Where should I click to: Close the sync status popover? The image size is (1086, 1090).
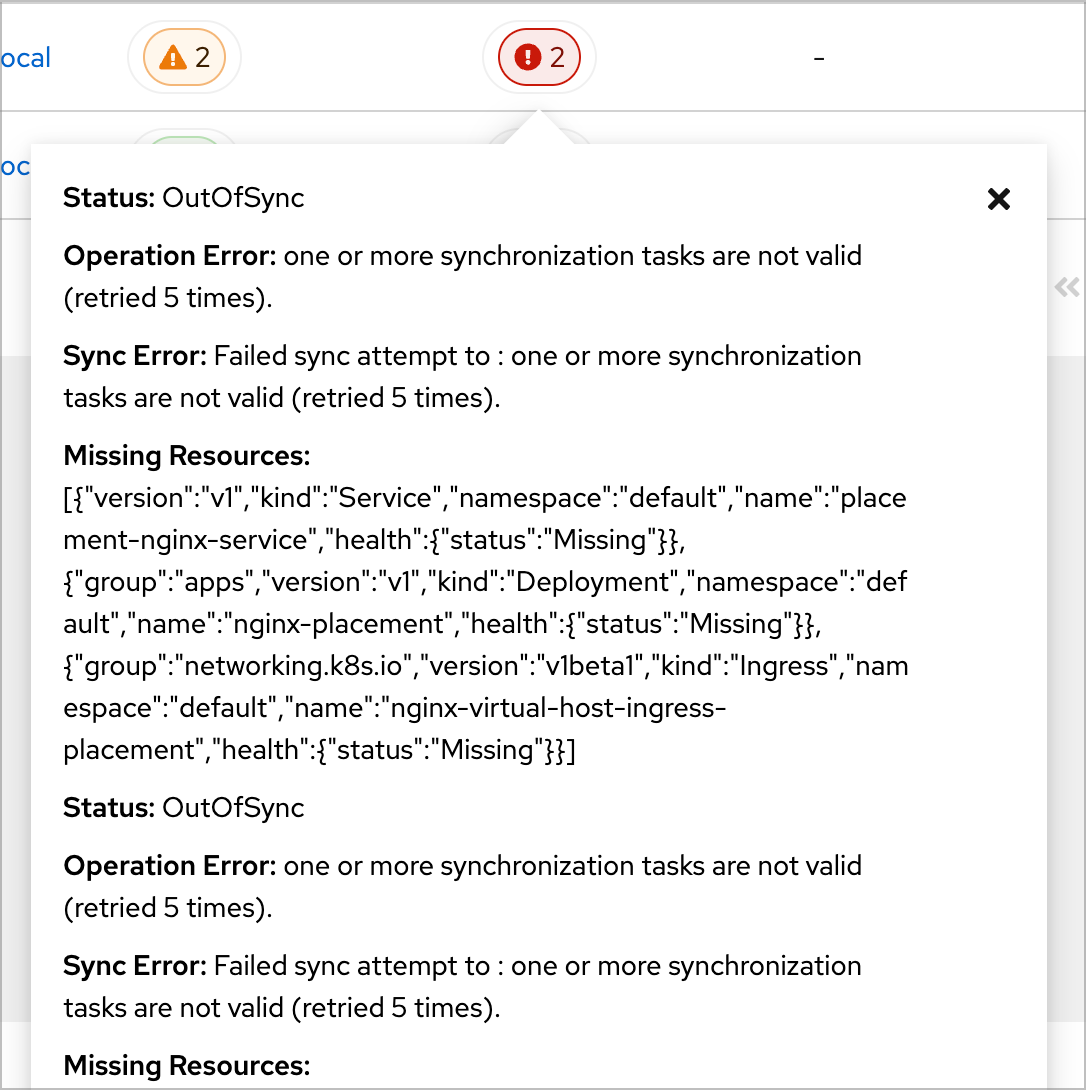(x=998, y=199)
